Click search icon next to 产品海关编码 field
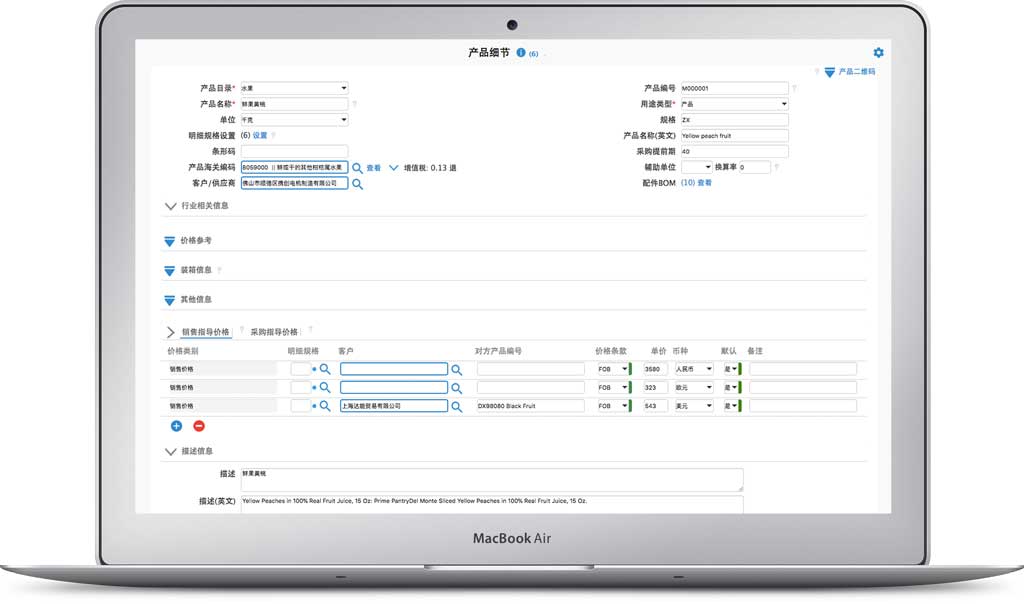 pos(357,168)
